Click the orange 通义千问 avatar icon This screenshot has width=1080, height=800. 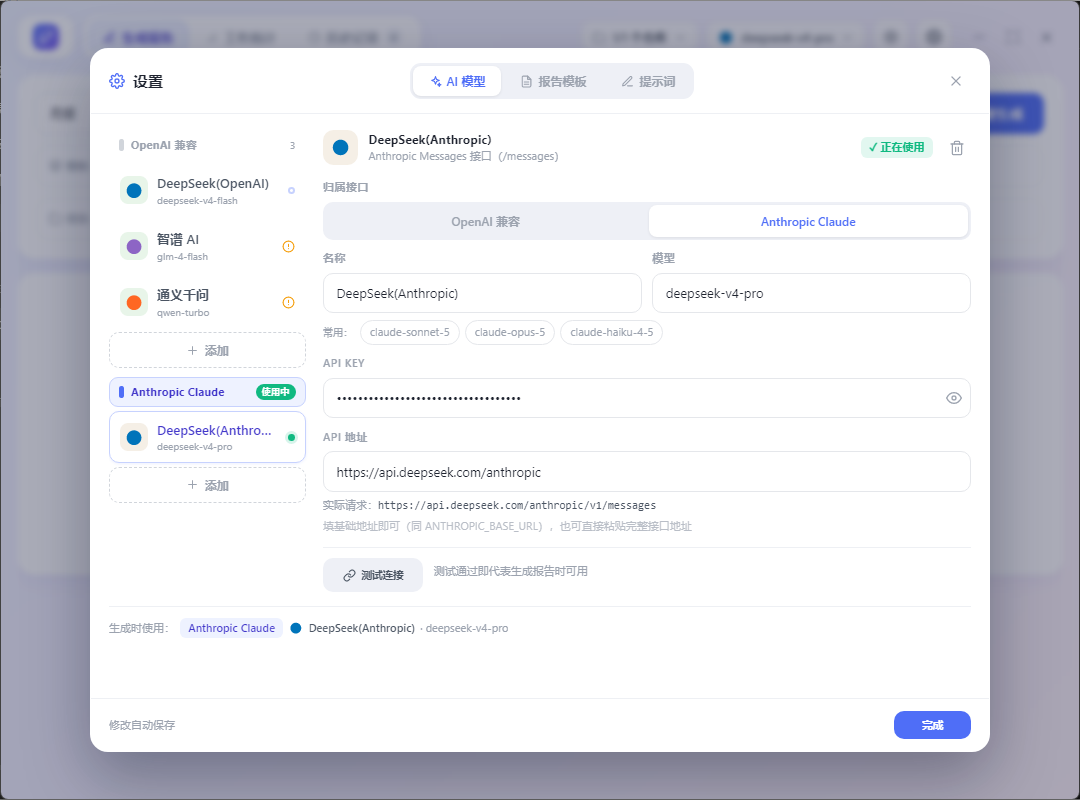pos(134,302)
